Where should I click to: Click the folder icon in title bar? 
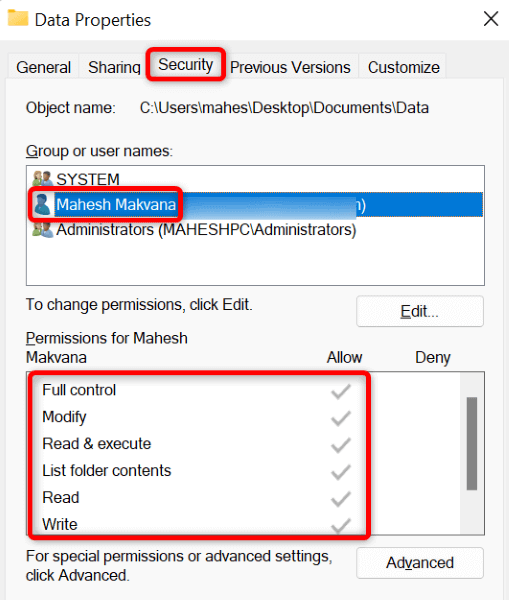(x=18, y=18)
